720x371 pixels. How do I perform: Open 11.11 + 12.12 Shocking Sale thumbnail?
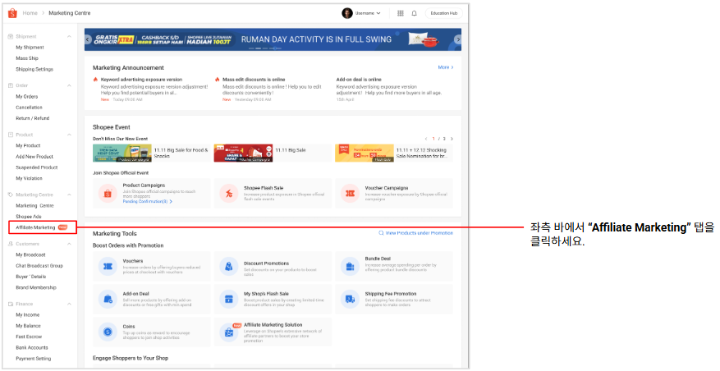(364, 153)
